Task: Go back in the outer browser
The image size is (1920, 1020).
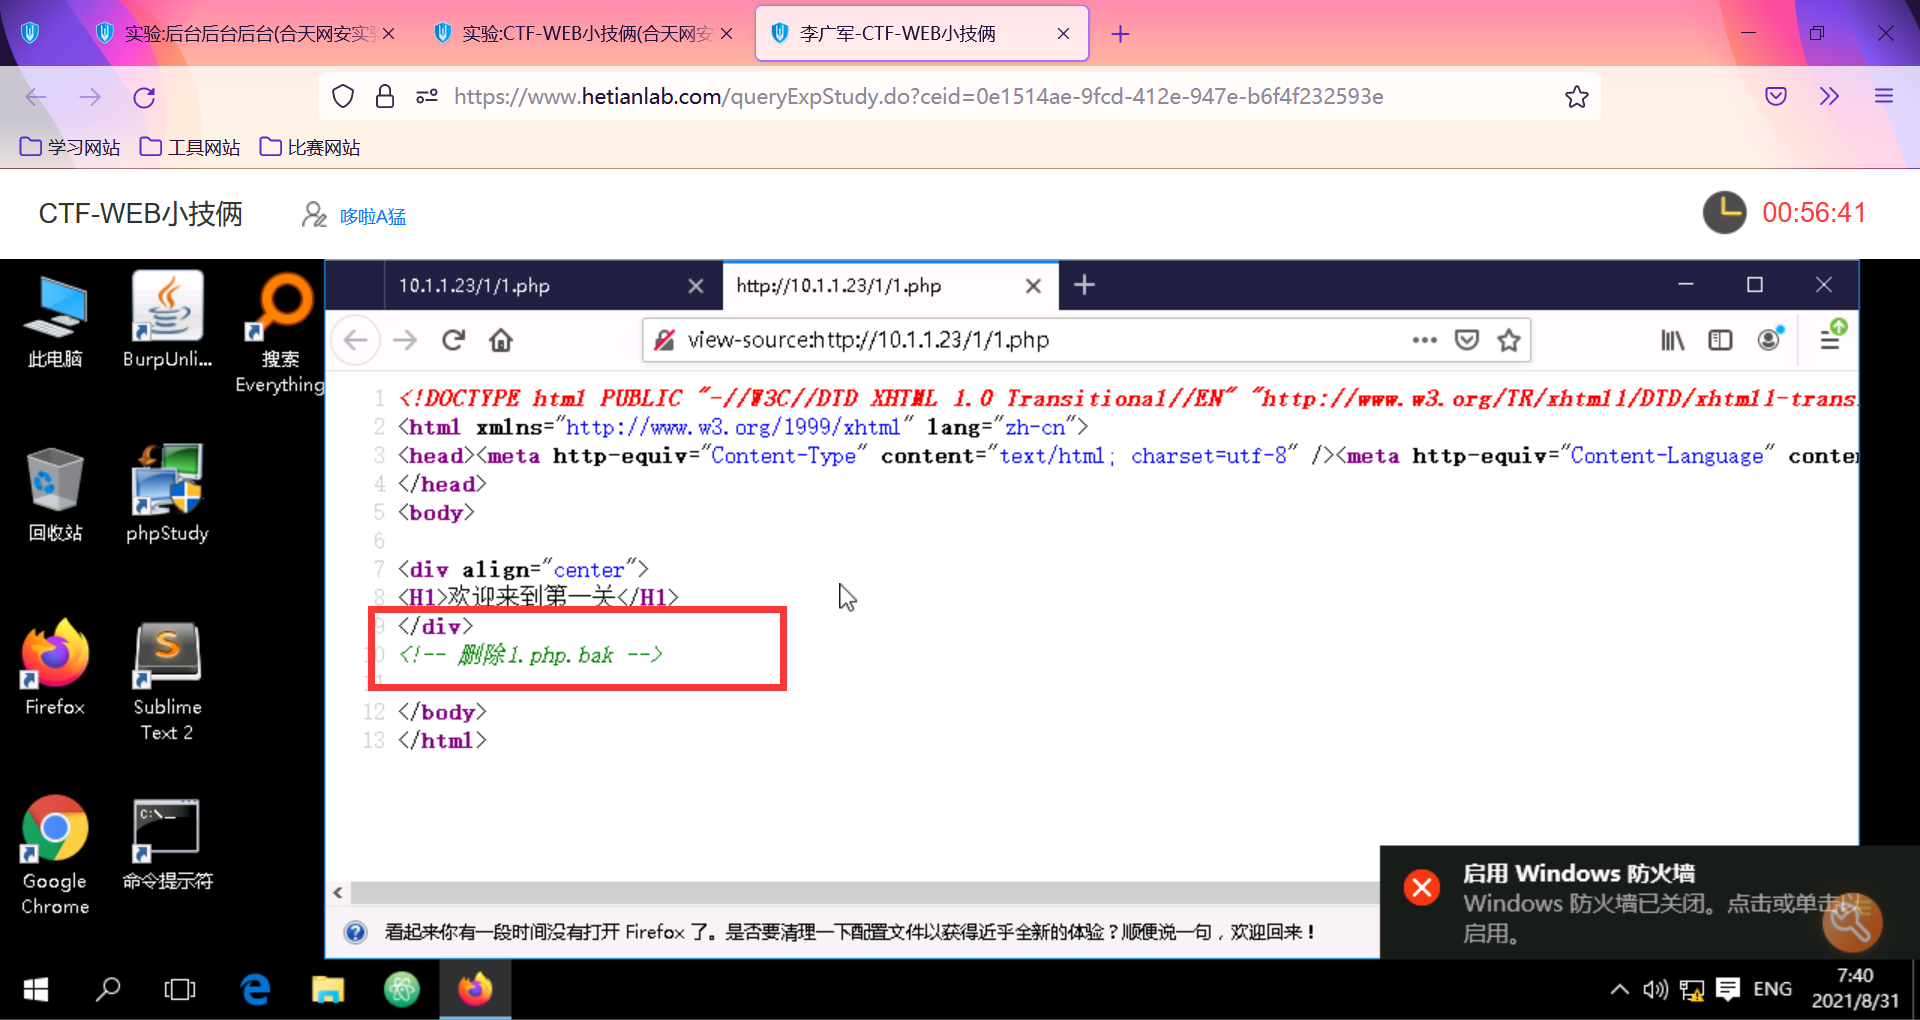Action: 36,97
